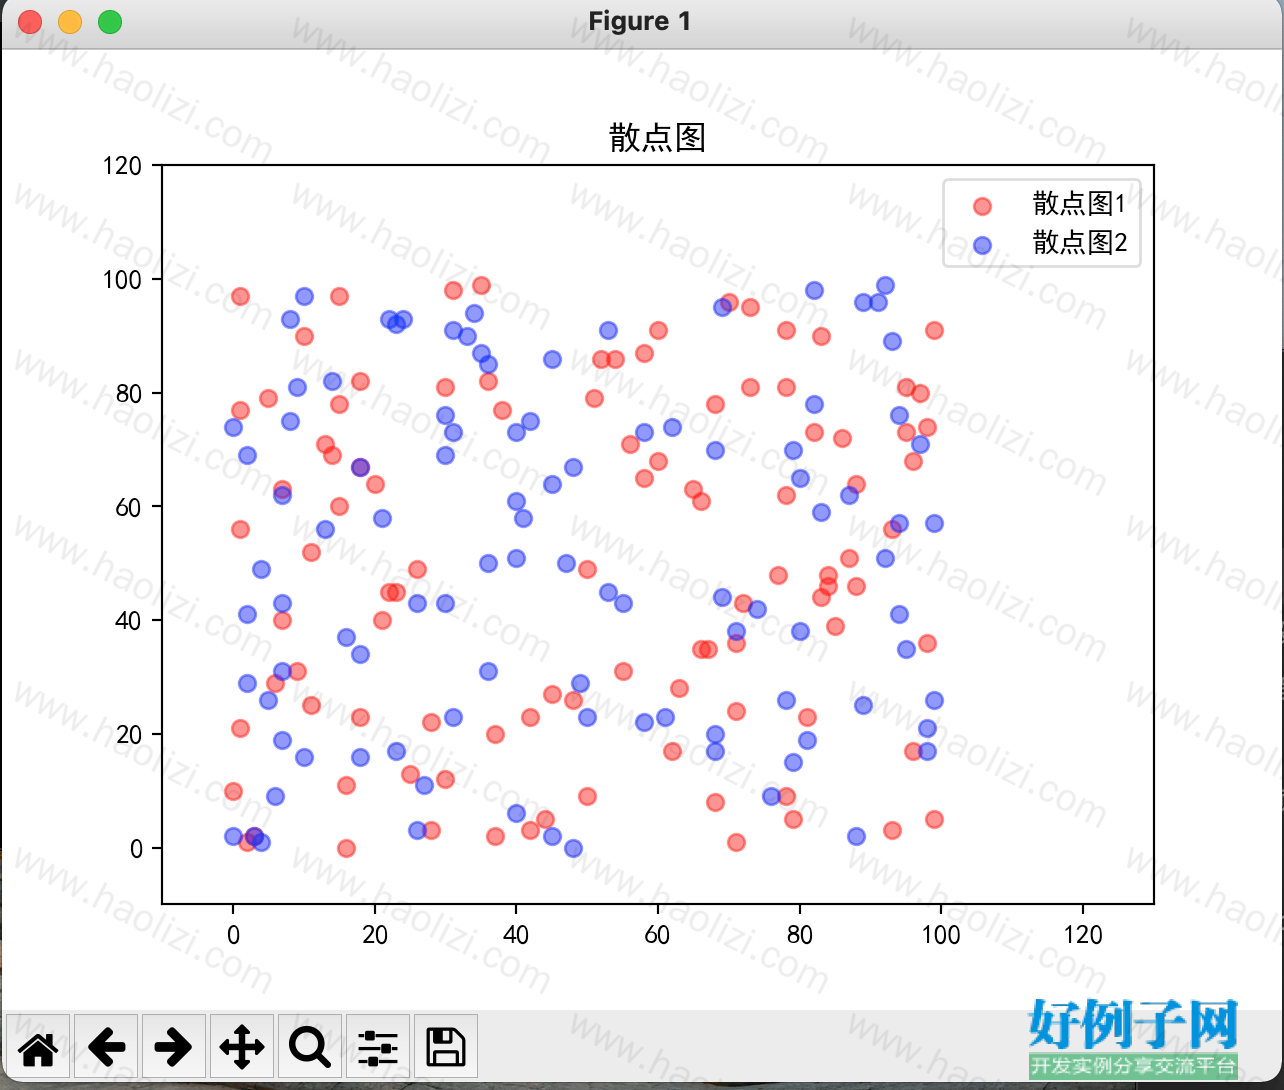Viewport: 1284px width, 1090px height.
Task: Reset the plot to the original Home view
Action: click(38, 1047)
